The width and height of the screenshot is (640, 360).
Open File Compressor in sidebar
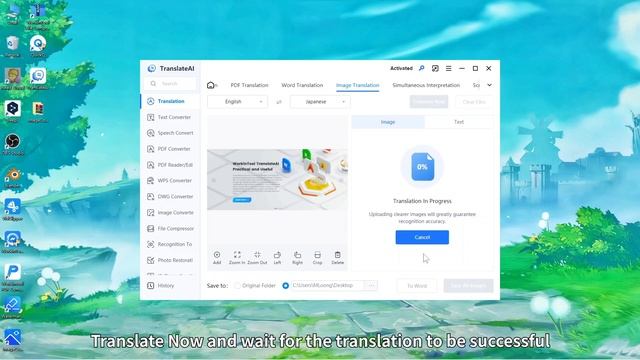(x=170, y=229)
